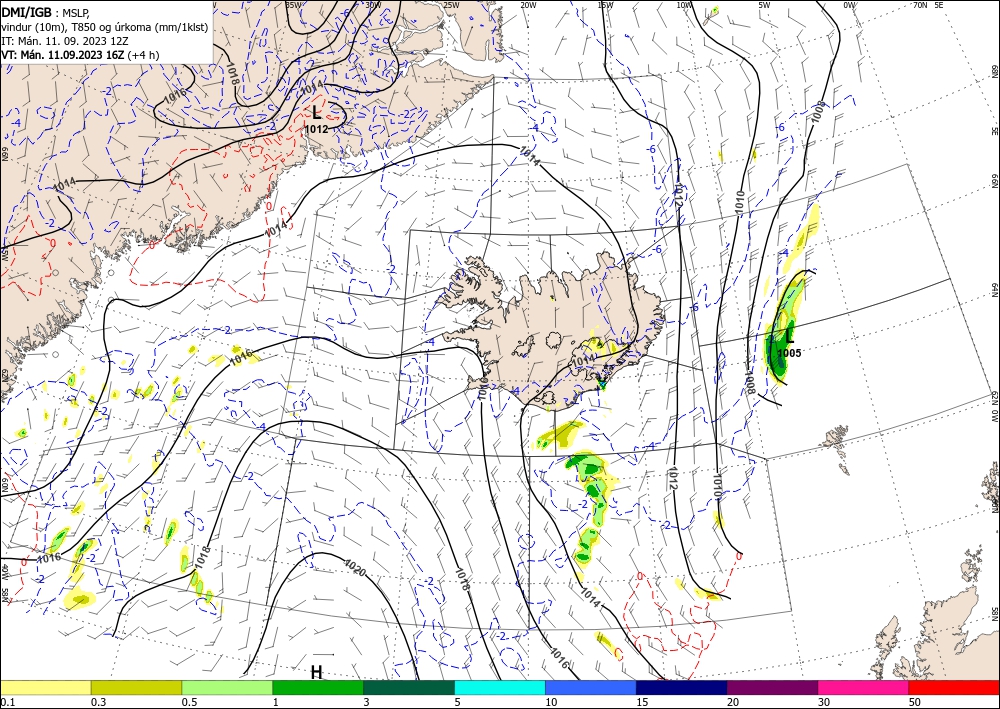Click the '0.5' legend scale value
Viewport: 1000px width, 709px height.
(189, 702)
